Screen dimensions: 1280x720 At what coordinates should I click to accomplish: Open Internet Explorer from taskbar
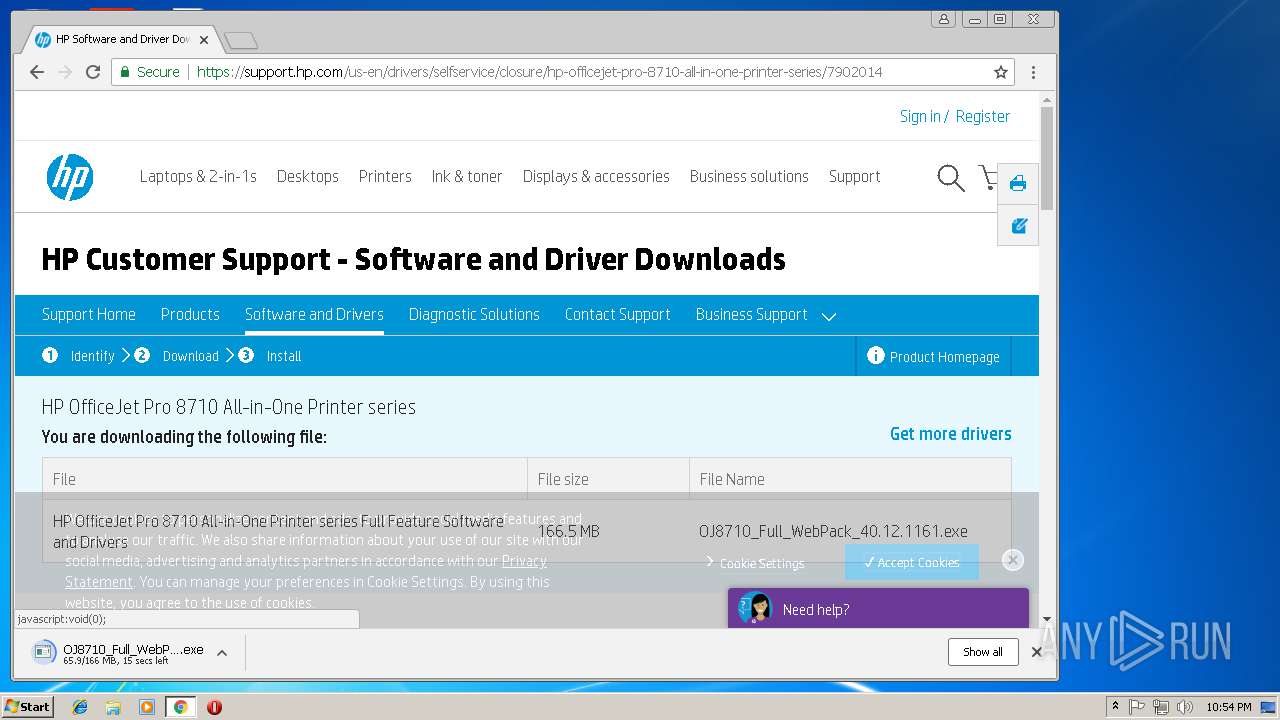coord(80,707)
